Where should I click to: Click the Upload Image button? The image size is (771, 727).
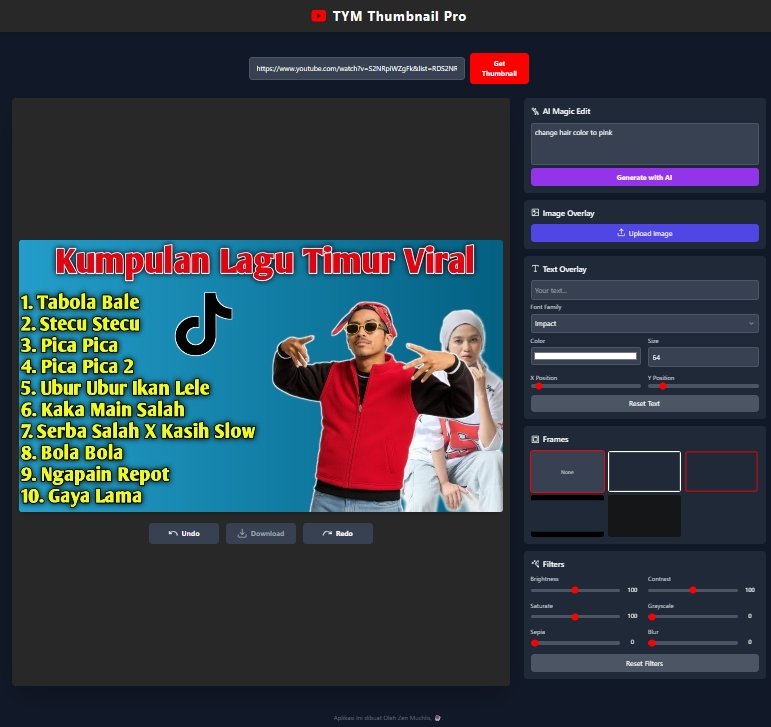coord(644,233)
